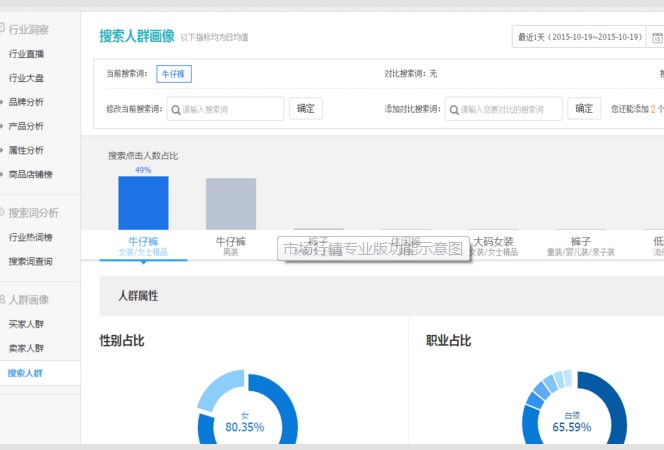Select the 牛仔裤 男装 category tab
664x450 pixels.
click(x=231, y=246)
